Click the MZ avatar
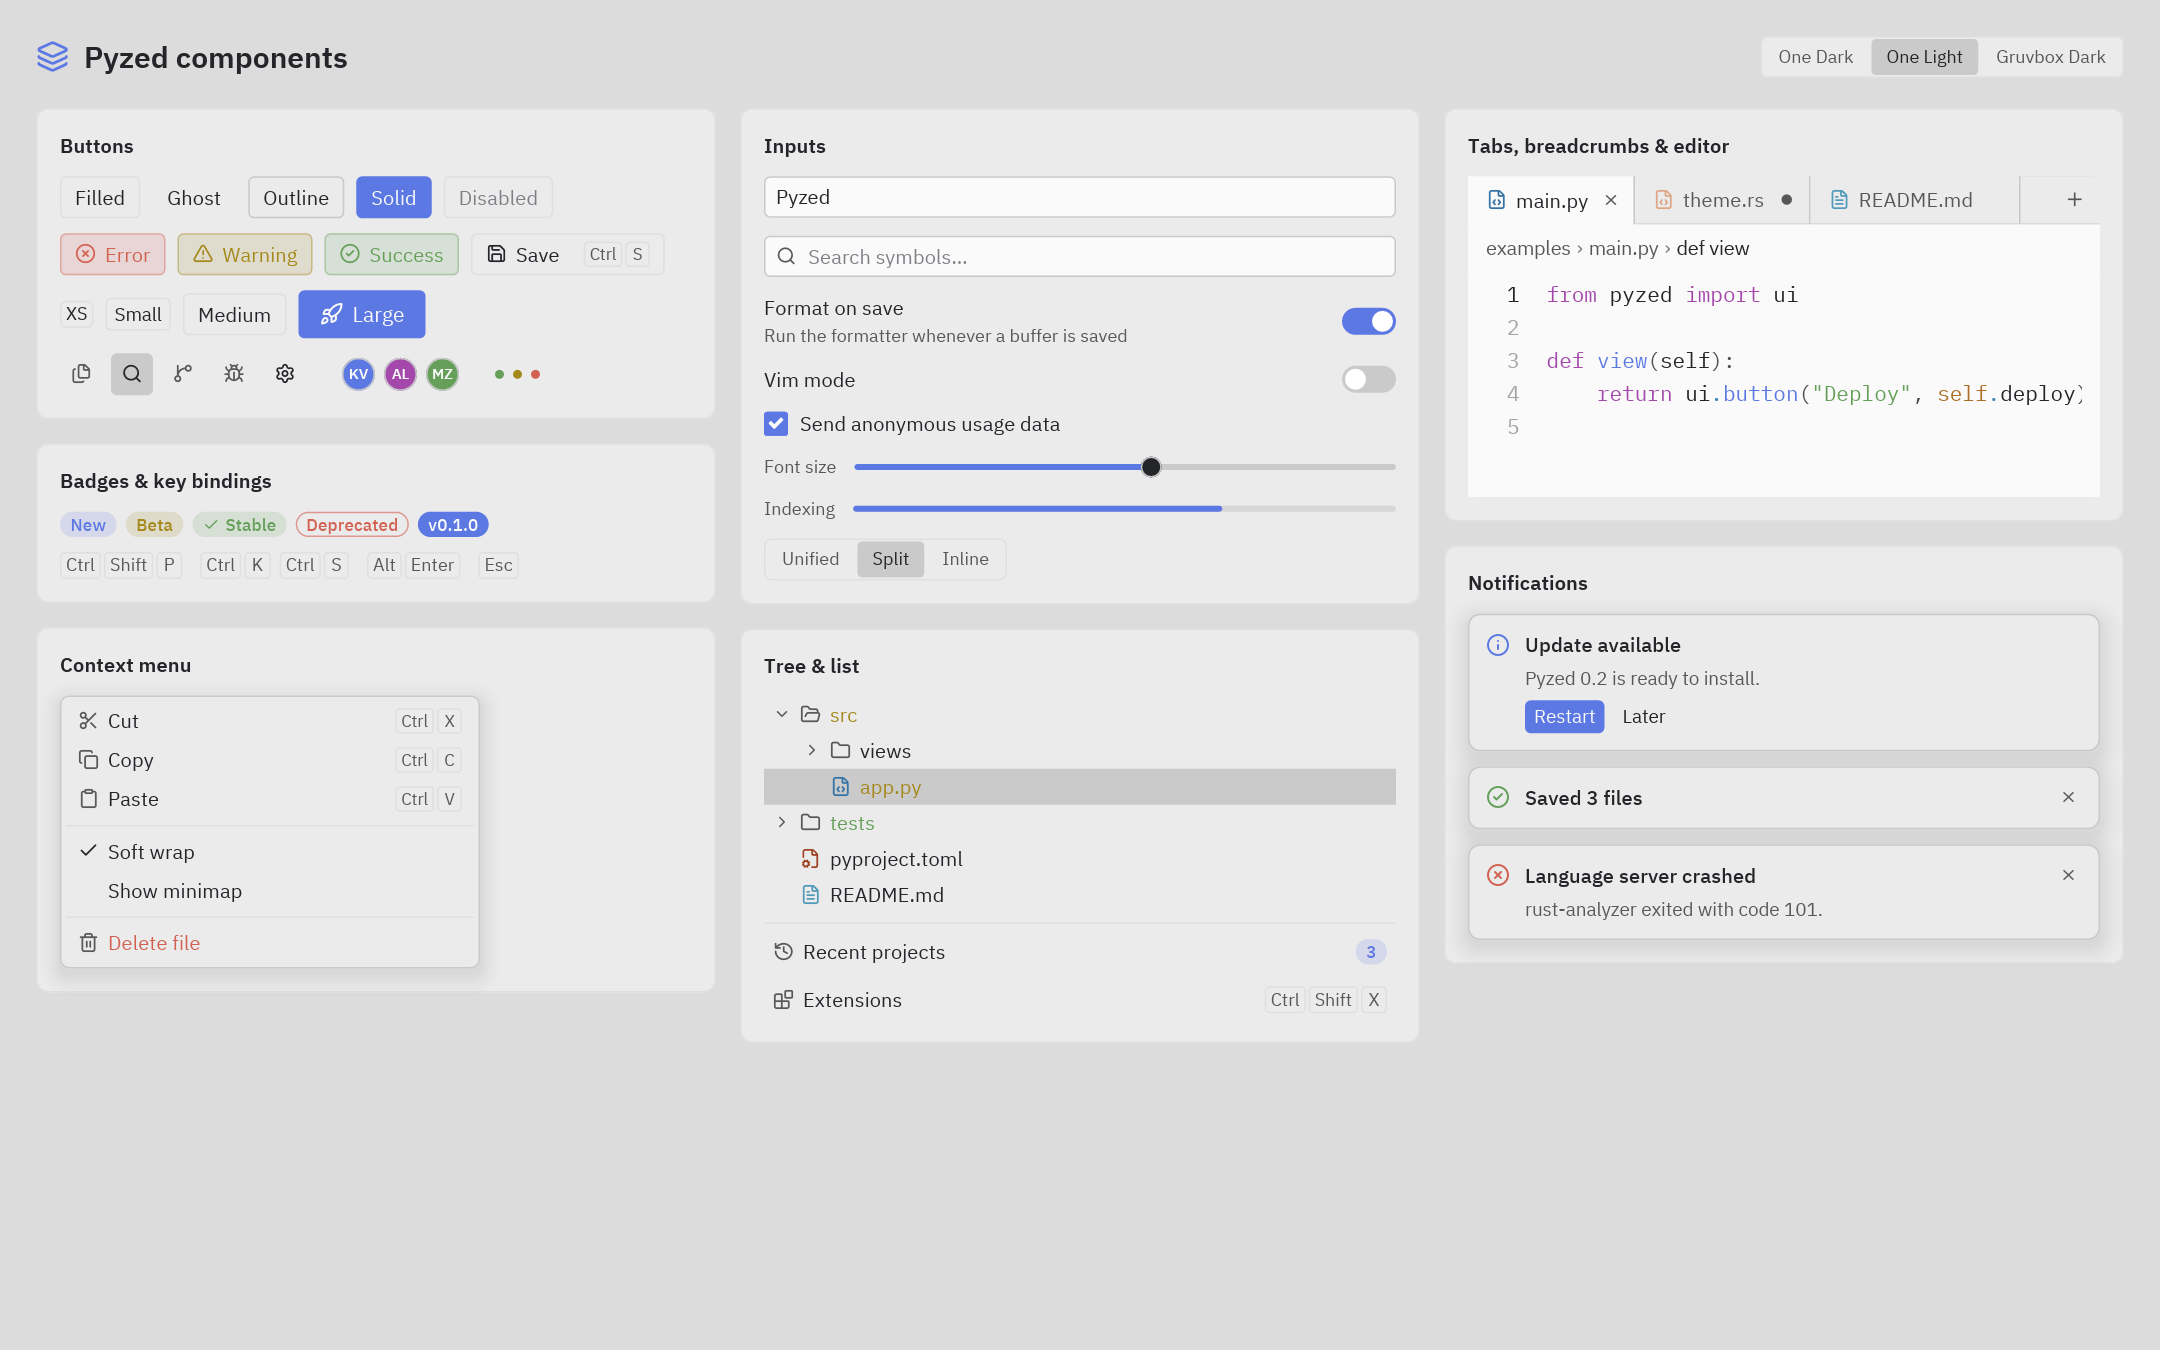The height and width of the screenshot is (1350, 2160). tap(442, 374)
